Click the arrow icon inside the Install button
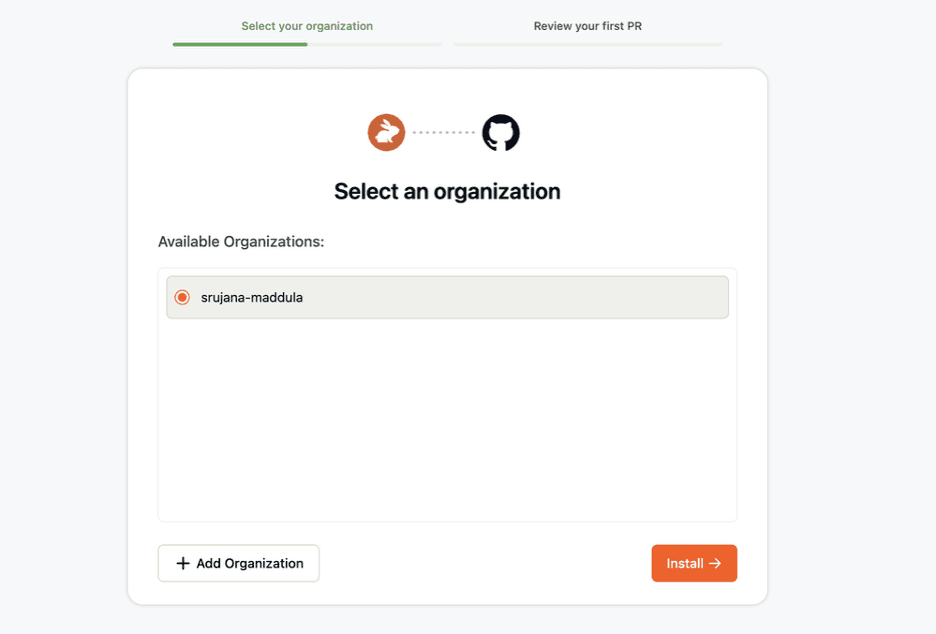 [x=716, y=563]
